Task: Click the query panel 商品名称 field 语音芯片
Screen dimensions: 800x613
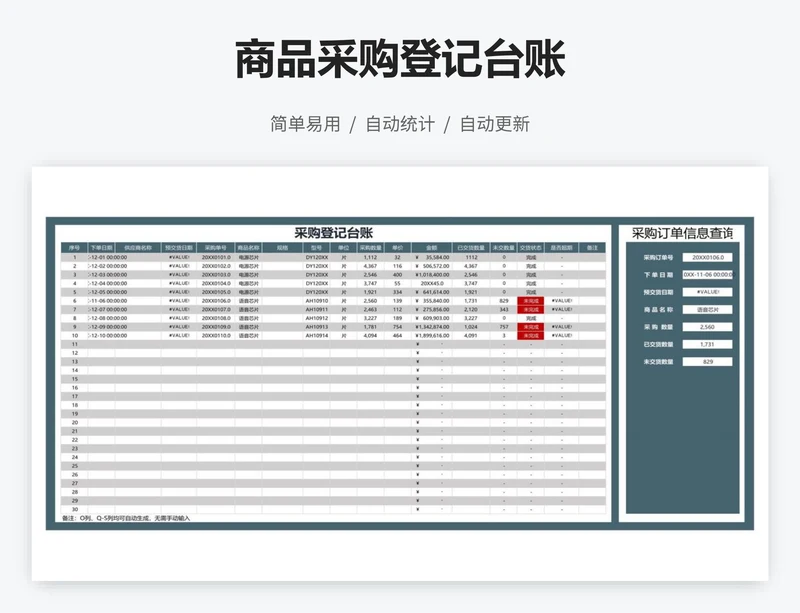Action: coord(707,310)
